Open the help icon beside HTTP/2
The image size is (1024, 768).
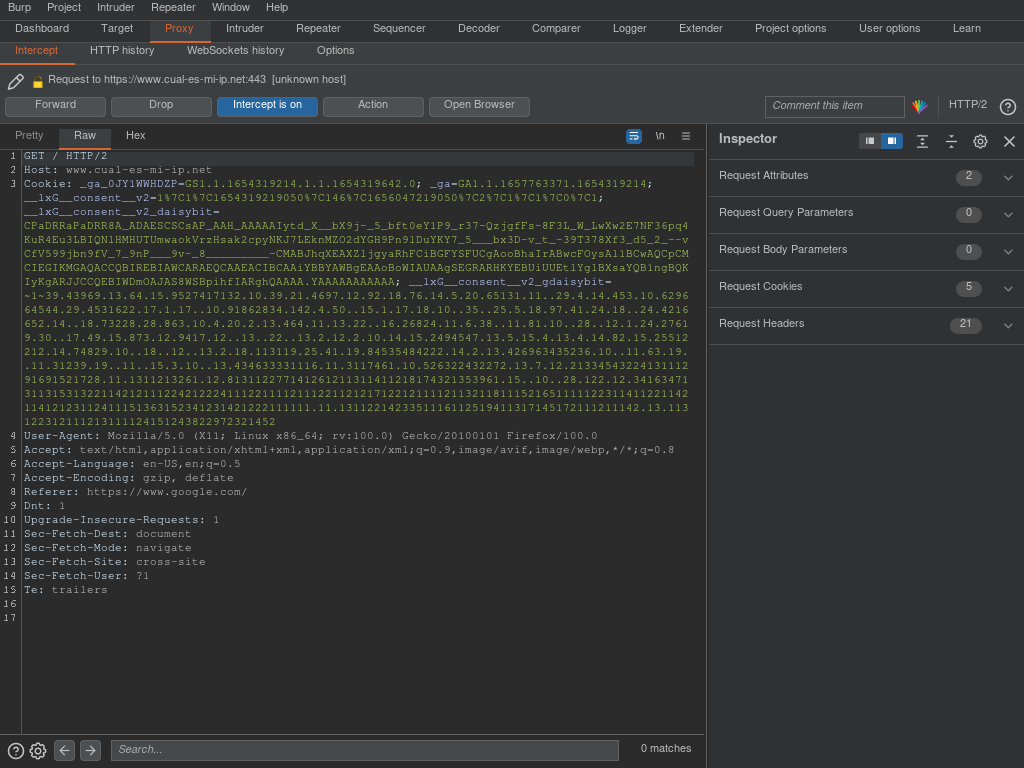click(1007, 107)
